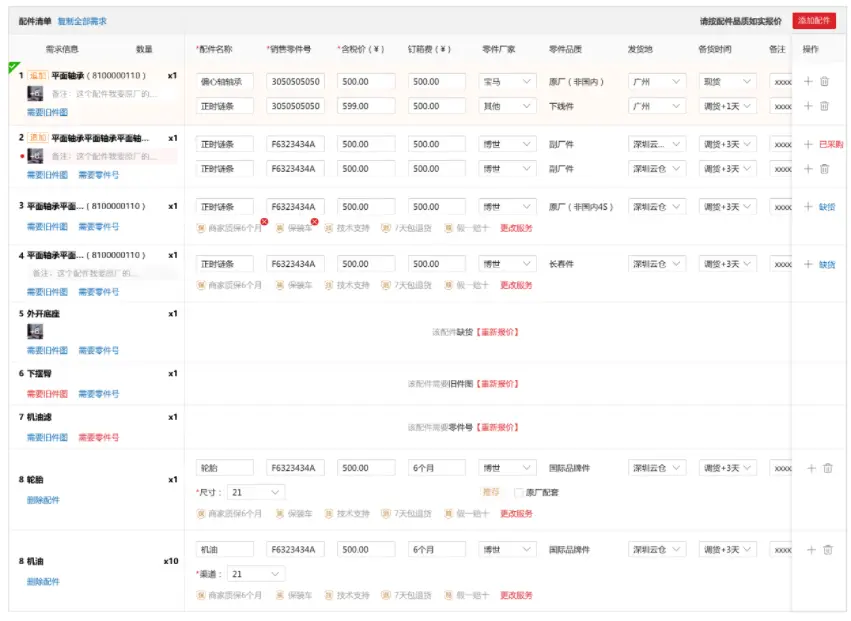The width and height of the screenshot is (851, 621).
Task: Open 现货 stock time dropdown
Action: 727,81
